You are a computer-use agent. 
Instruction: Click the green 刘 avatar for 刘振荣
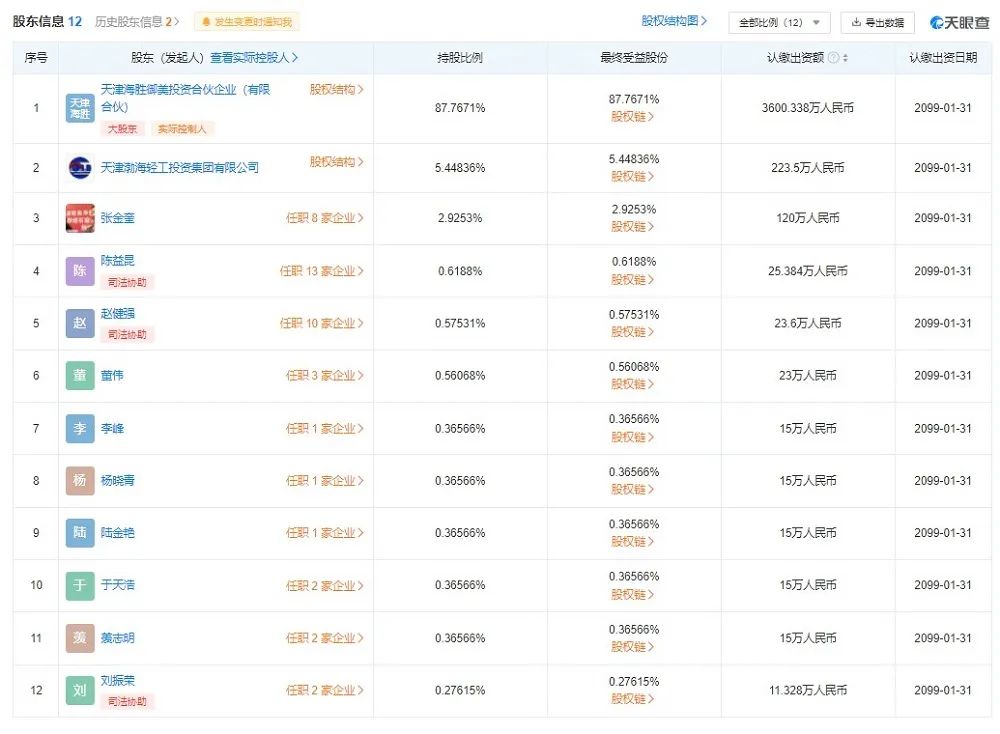(80, 691)
